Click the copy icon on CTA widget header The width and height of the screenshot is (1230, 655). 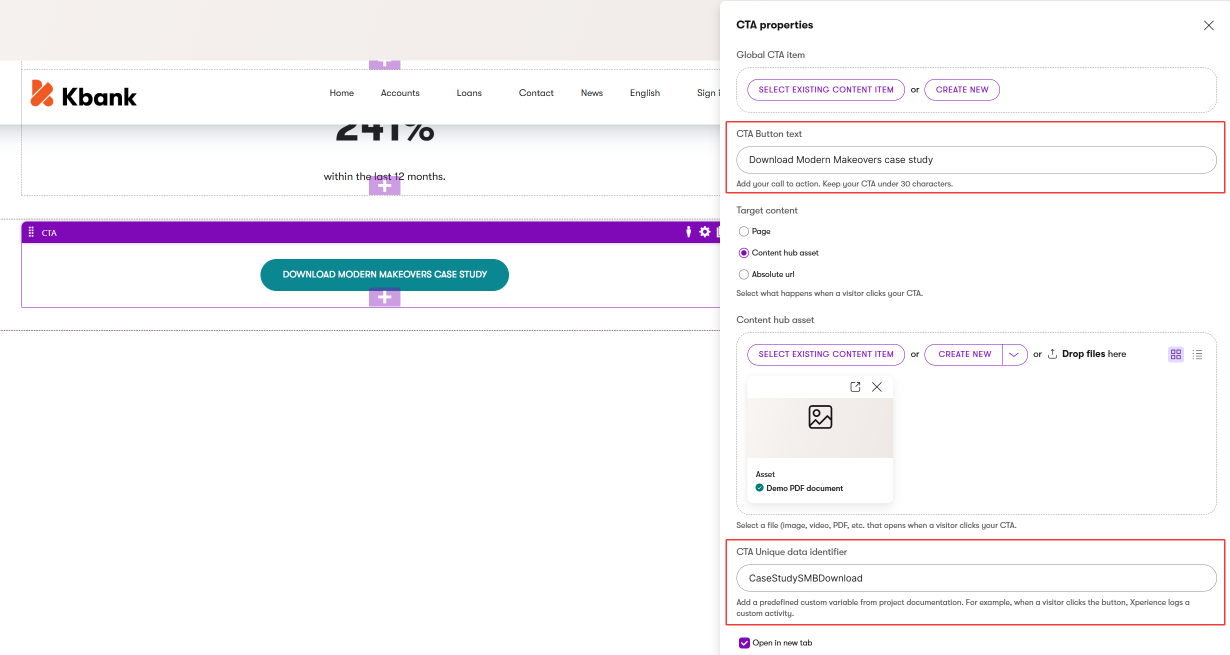click(719, 231)
